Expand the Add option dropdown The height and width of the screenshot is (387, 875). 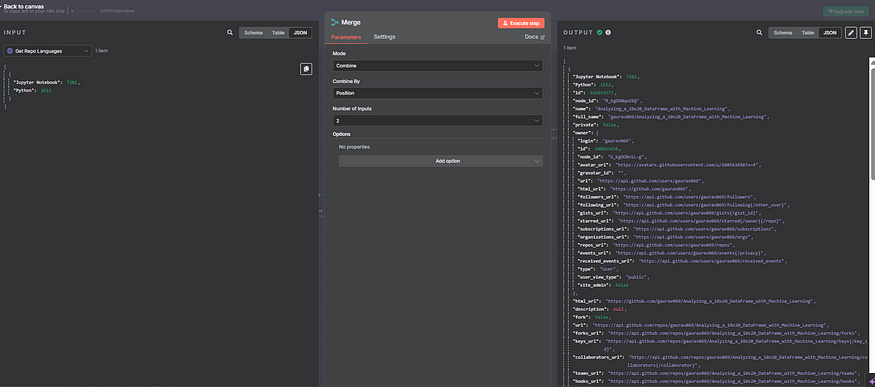tap(441, 161)
